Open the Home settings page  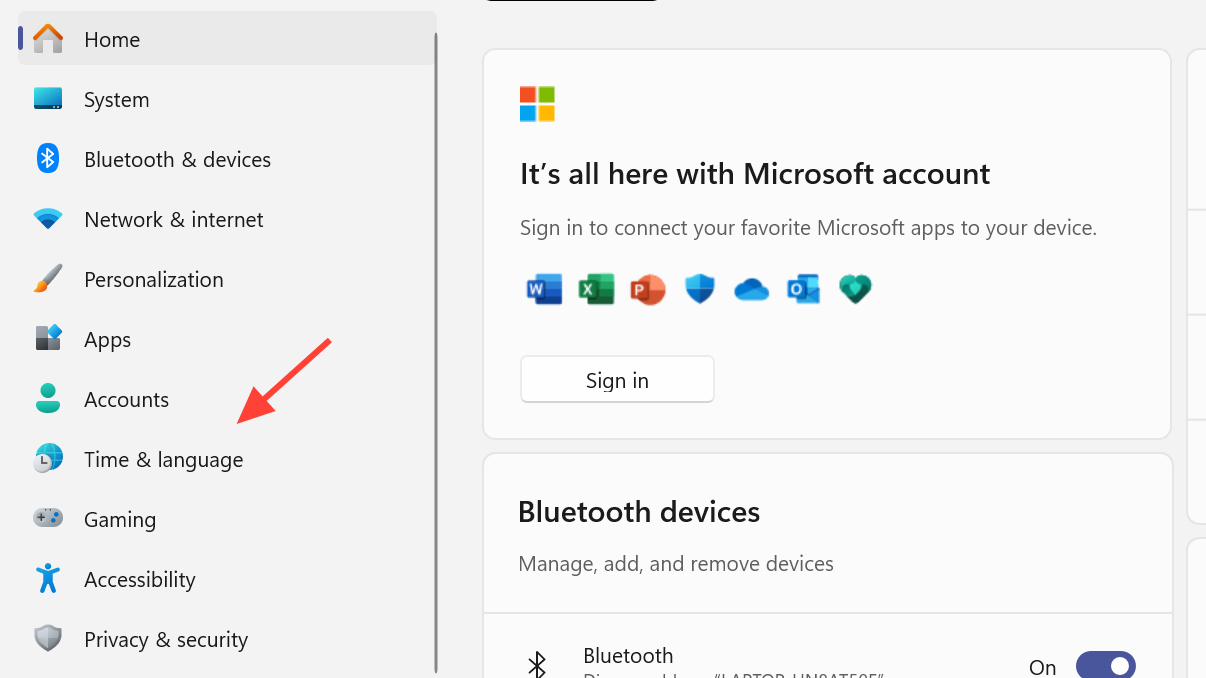pos(227,39)
